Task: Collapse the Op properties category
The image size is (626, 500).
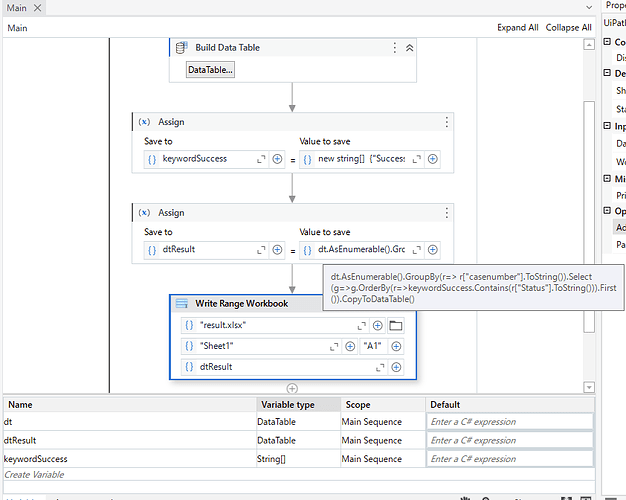Action: click(607, 210)
